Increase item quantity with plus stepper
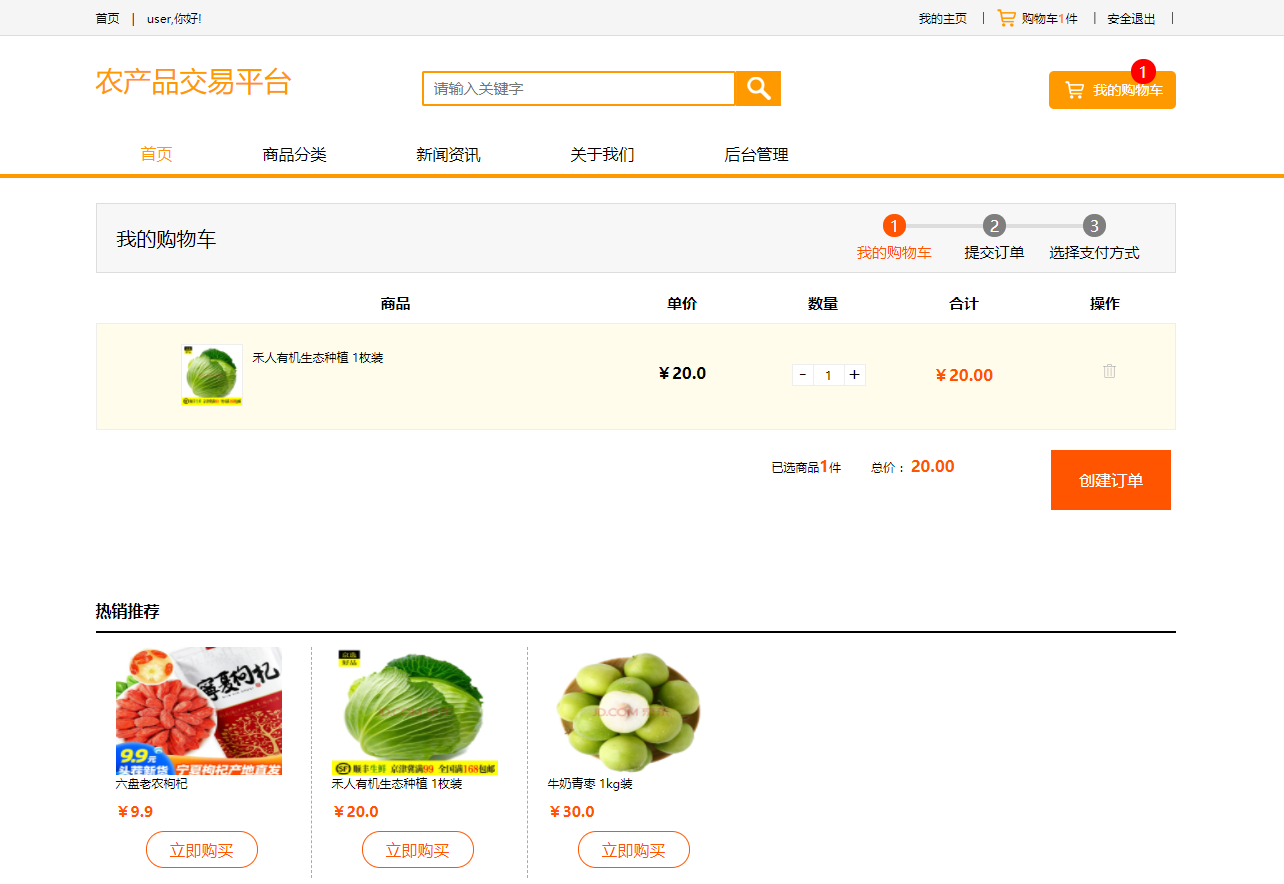This screenshot has height=884, width=1284. [x=855, y=374]
